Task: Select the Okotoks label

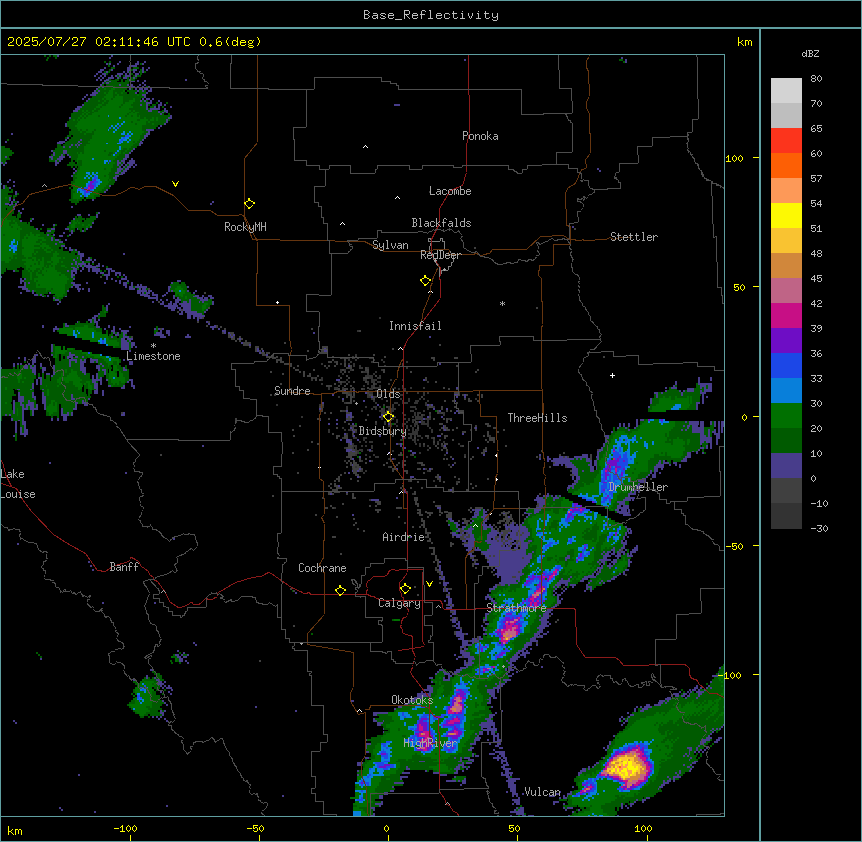Action: coord(412,700)
